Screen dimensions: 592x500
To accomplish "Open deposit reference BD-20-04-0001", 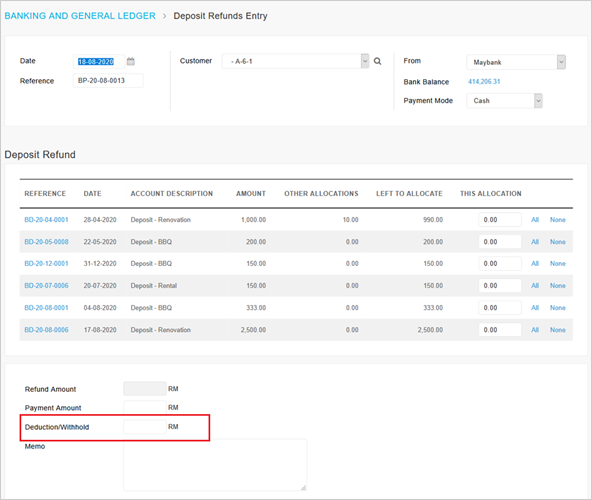I will pos(46,220).
